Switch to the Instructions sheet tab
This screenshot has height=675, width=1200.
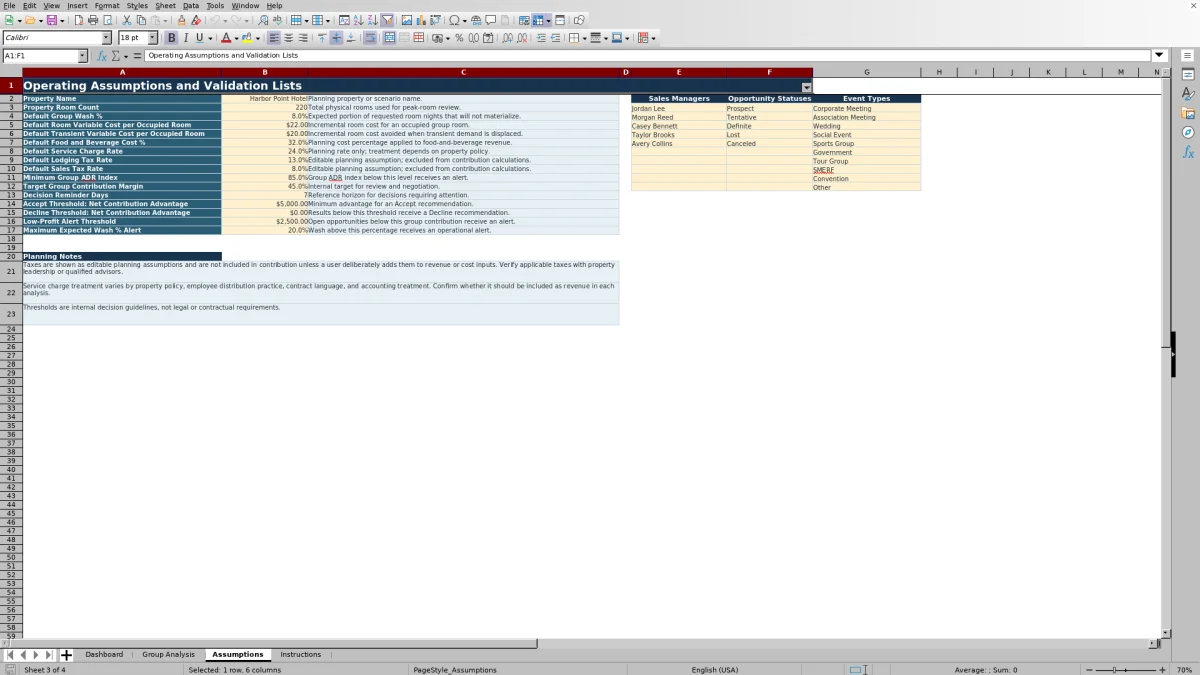300,655
